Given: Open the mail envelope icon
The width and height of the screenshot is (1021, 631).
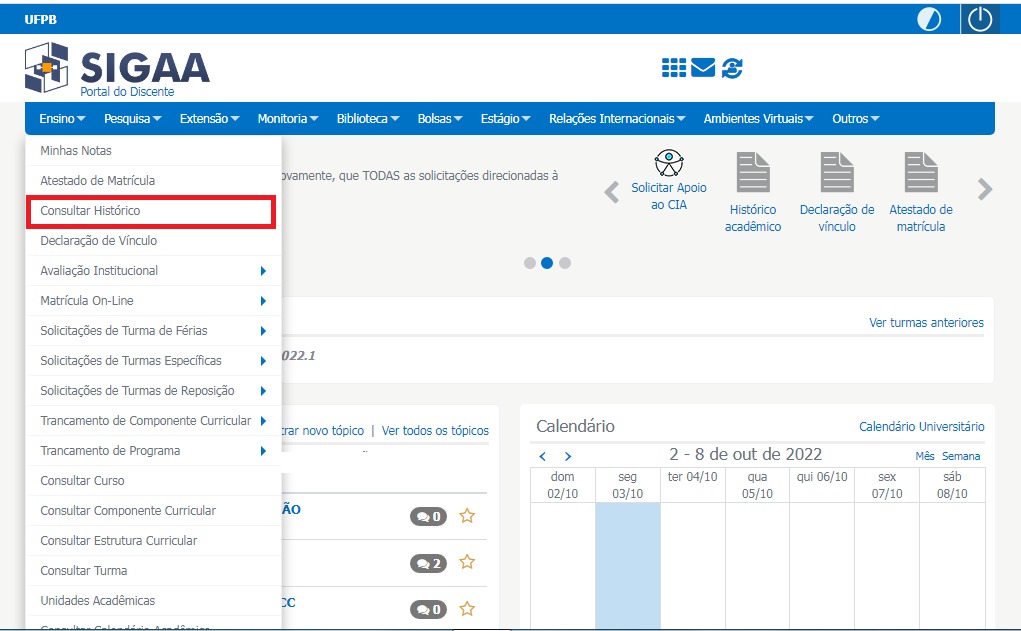Looking at the screenshot, I should (x=703, y=68).
